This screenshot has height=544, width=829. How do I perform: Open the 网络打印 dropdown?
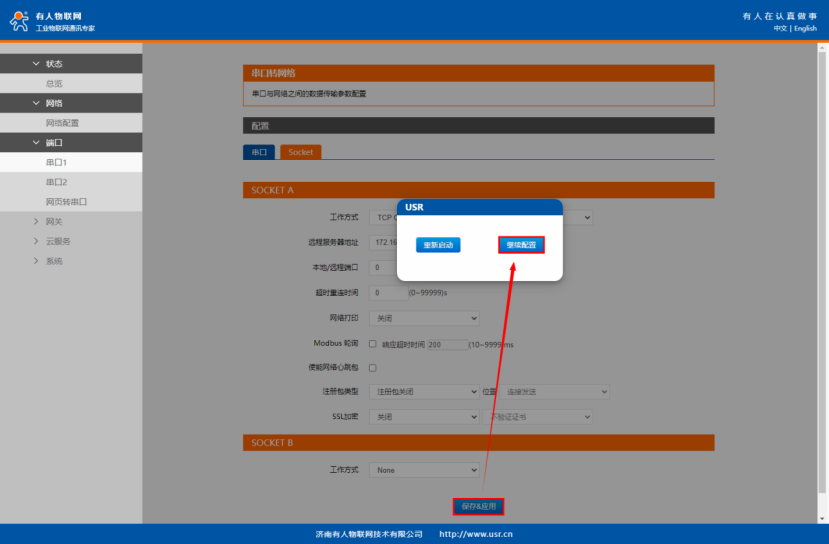click(424, 318)
